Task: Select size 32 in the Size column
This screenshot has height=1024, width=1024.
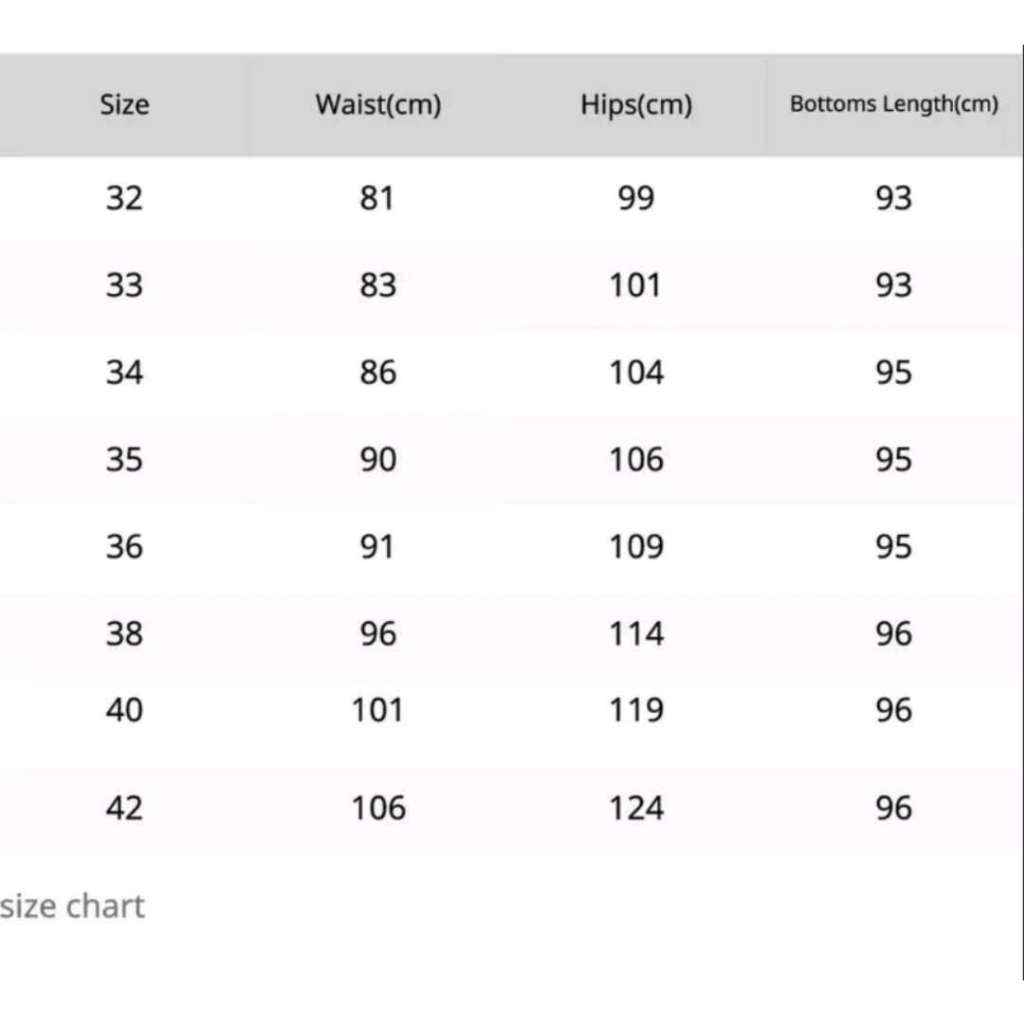Action: pyautogui.click(x=124, y=198)
